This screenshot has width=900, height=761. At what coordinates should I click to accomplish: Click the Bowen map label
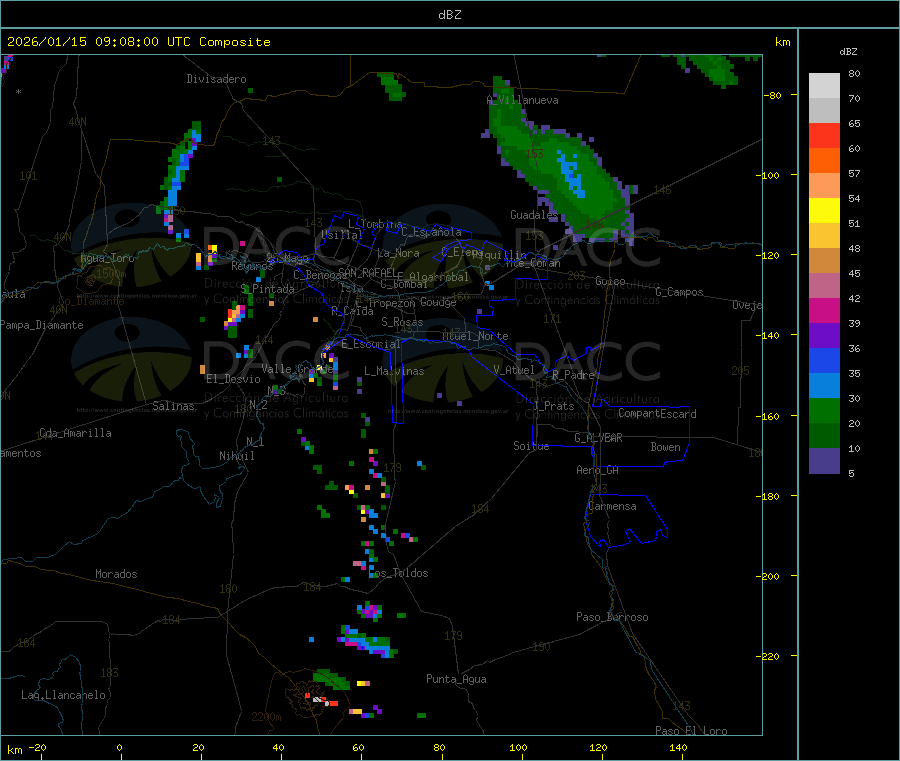tap(665, 447)
